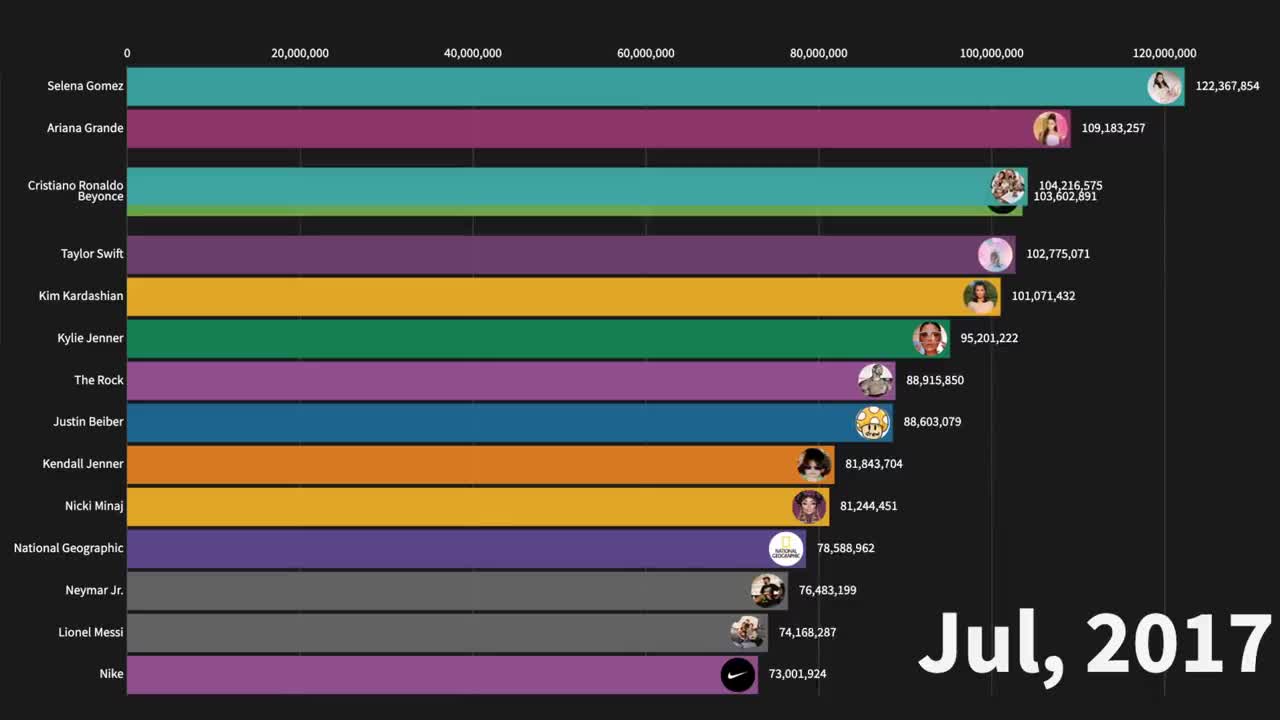Image resolution: width=1280 pixels, height=720 pixels.
Task: Select the Neymar Jr. label
Action: pyautogui.click(x=94, y=590)
